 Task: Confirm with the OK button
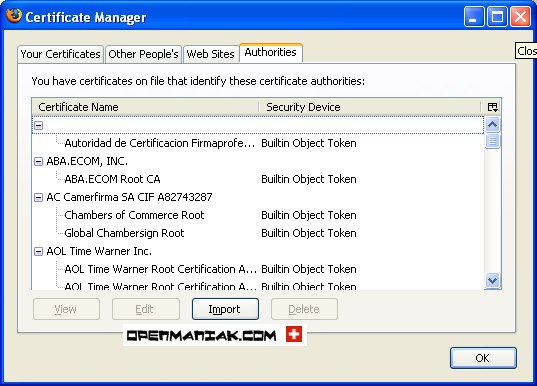[x=483, y=358]
